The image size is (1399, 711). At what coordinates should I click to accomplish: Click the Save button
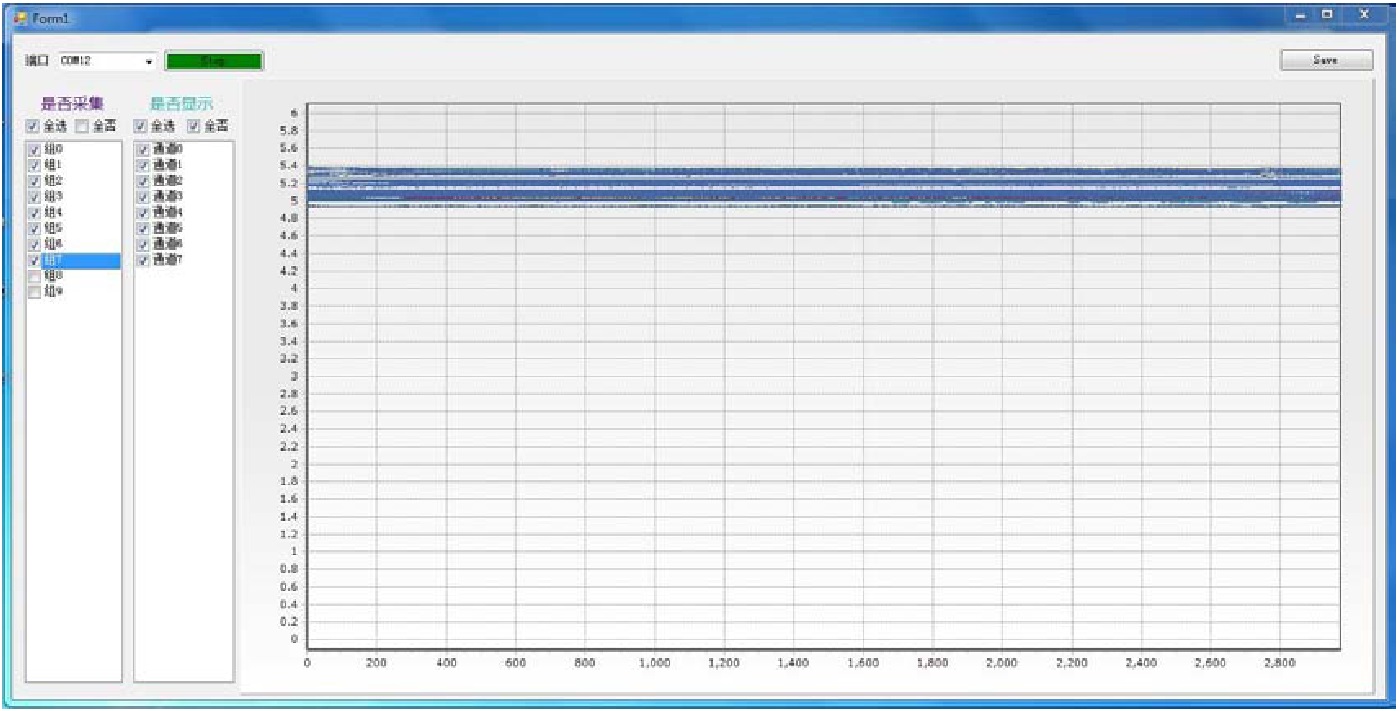[x=1326, y=60]
